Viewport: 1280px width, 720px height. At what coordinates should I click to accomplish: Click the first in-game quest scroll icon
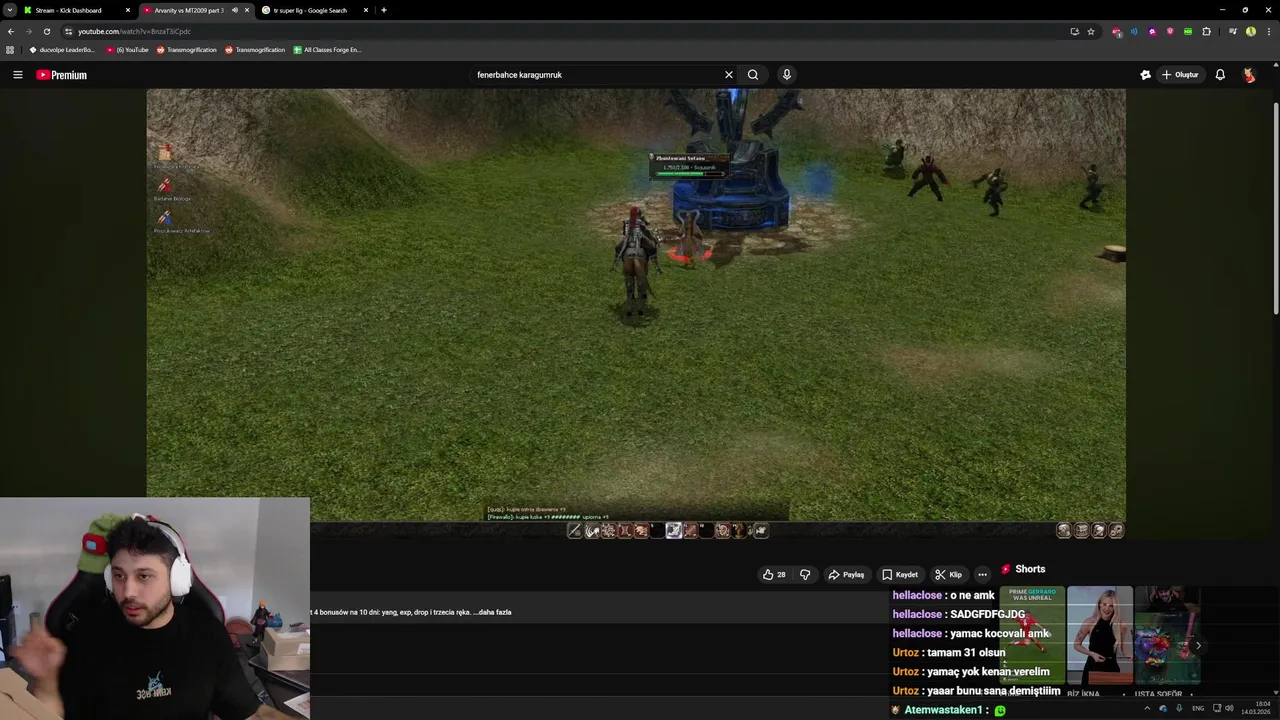(165, 152)
